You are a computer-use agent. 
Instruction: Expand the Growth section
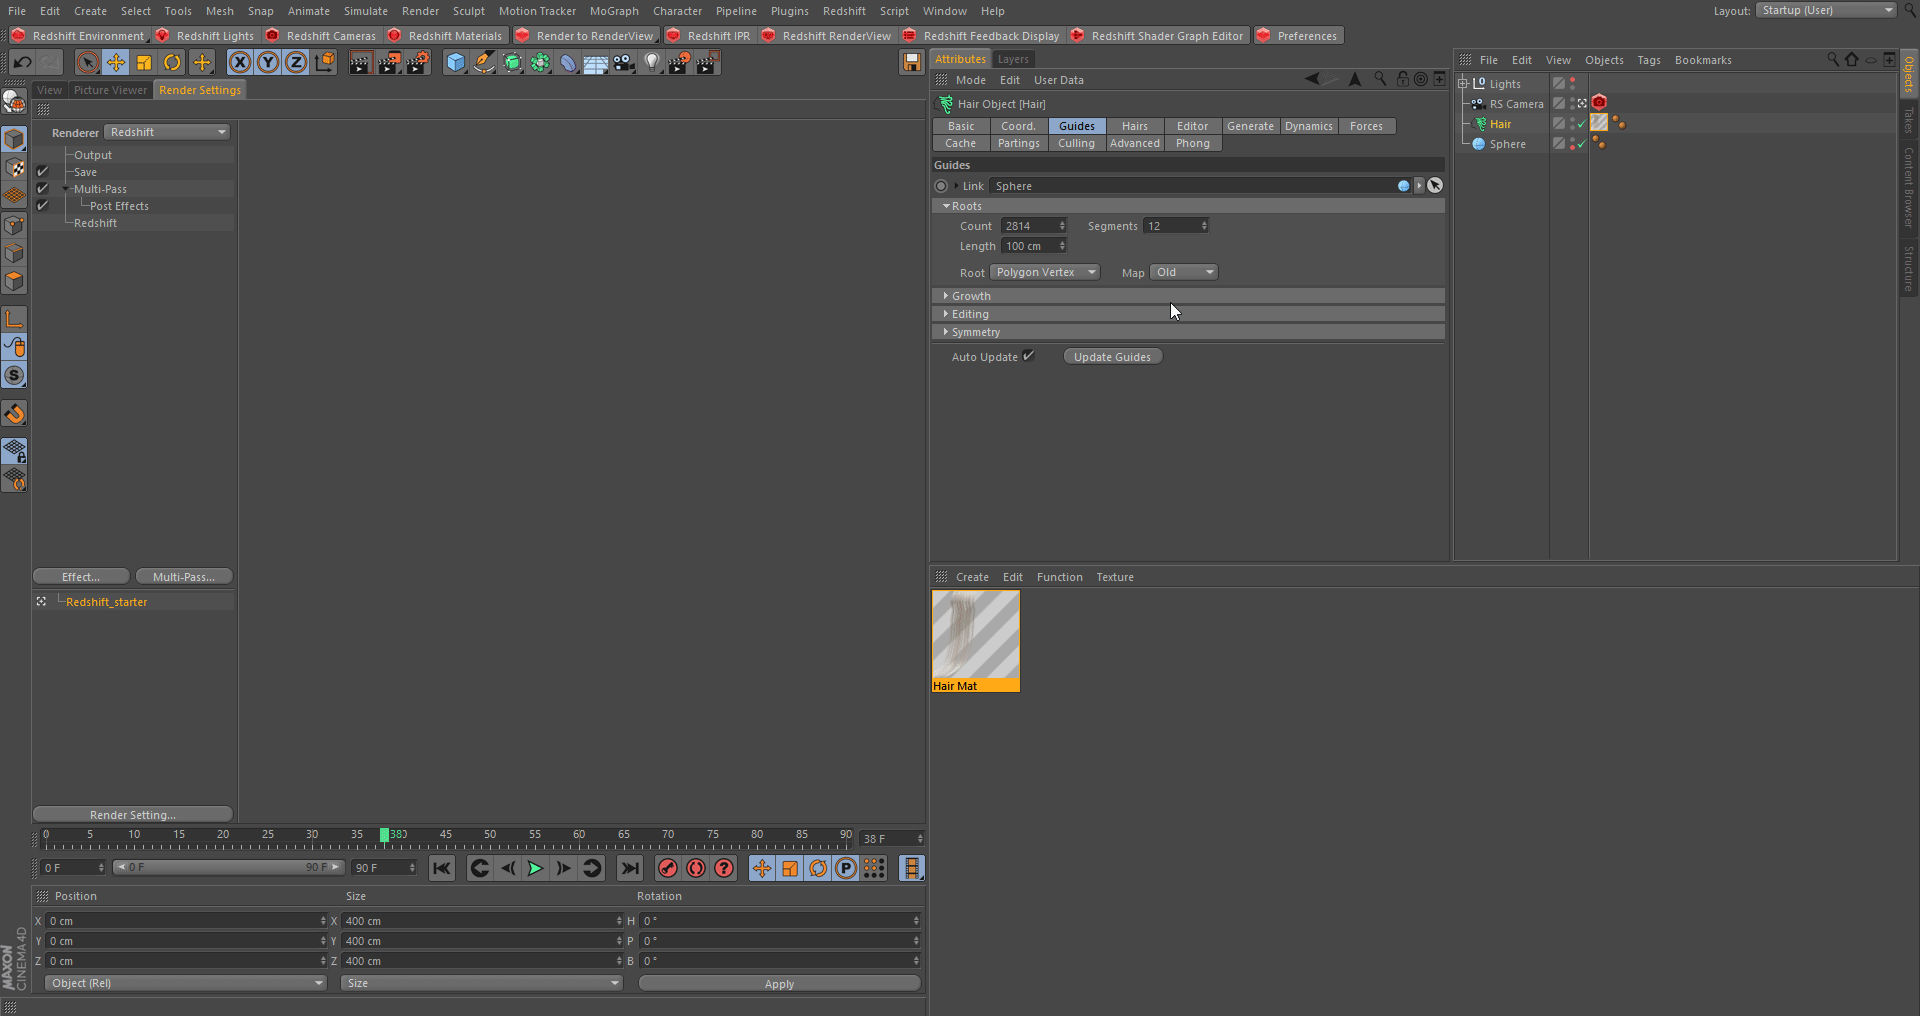[x=970, y=296]
